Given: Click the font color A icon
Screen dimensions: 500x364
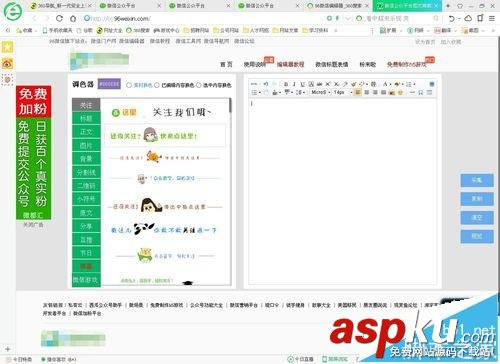Looking at the screenshot, I should click(x=385, y=84).
